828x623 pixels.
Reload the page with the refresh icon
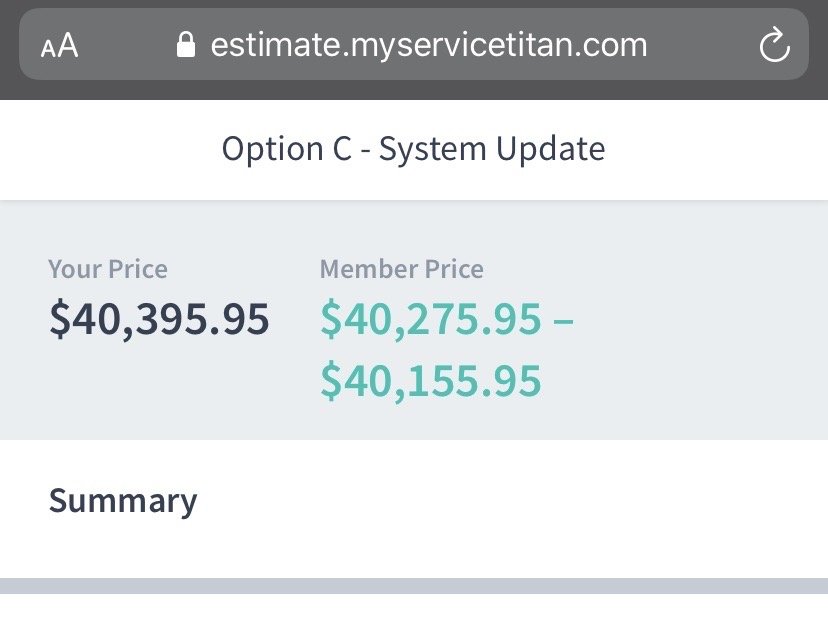tap(774, 45)
